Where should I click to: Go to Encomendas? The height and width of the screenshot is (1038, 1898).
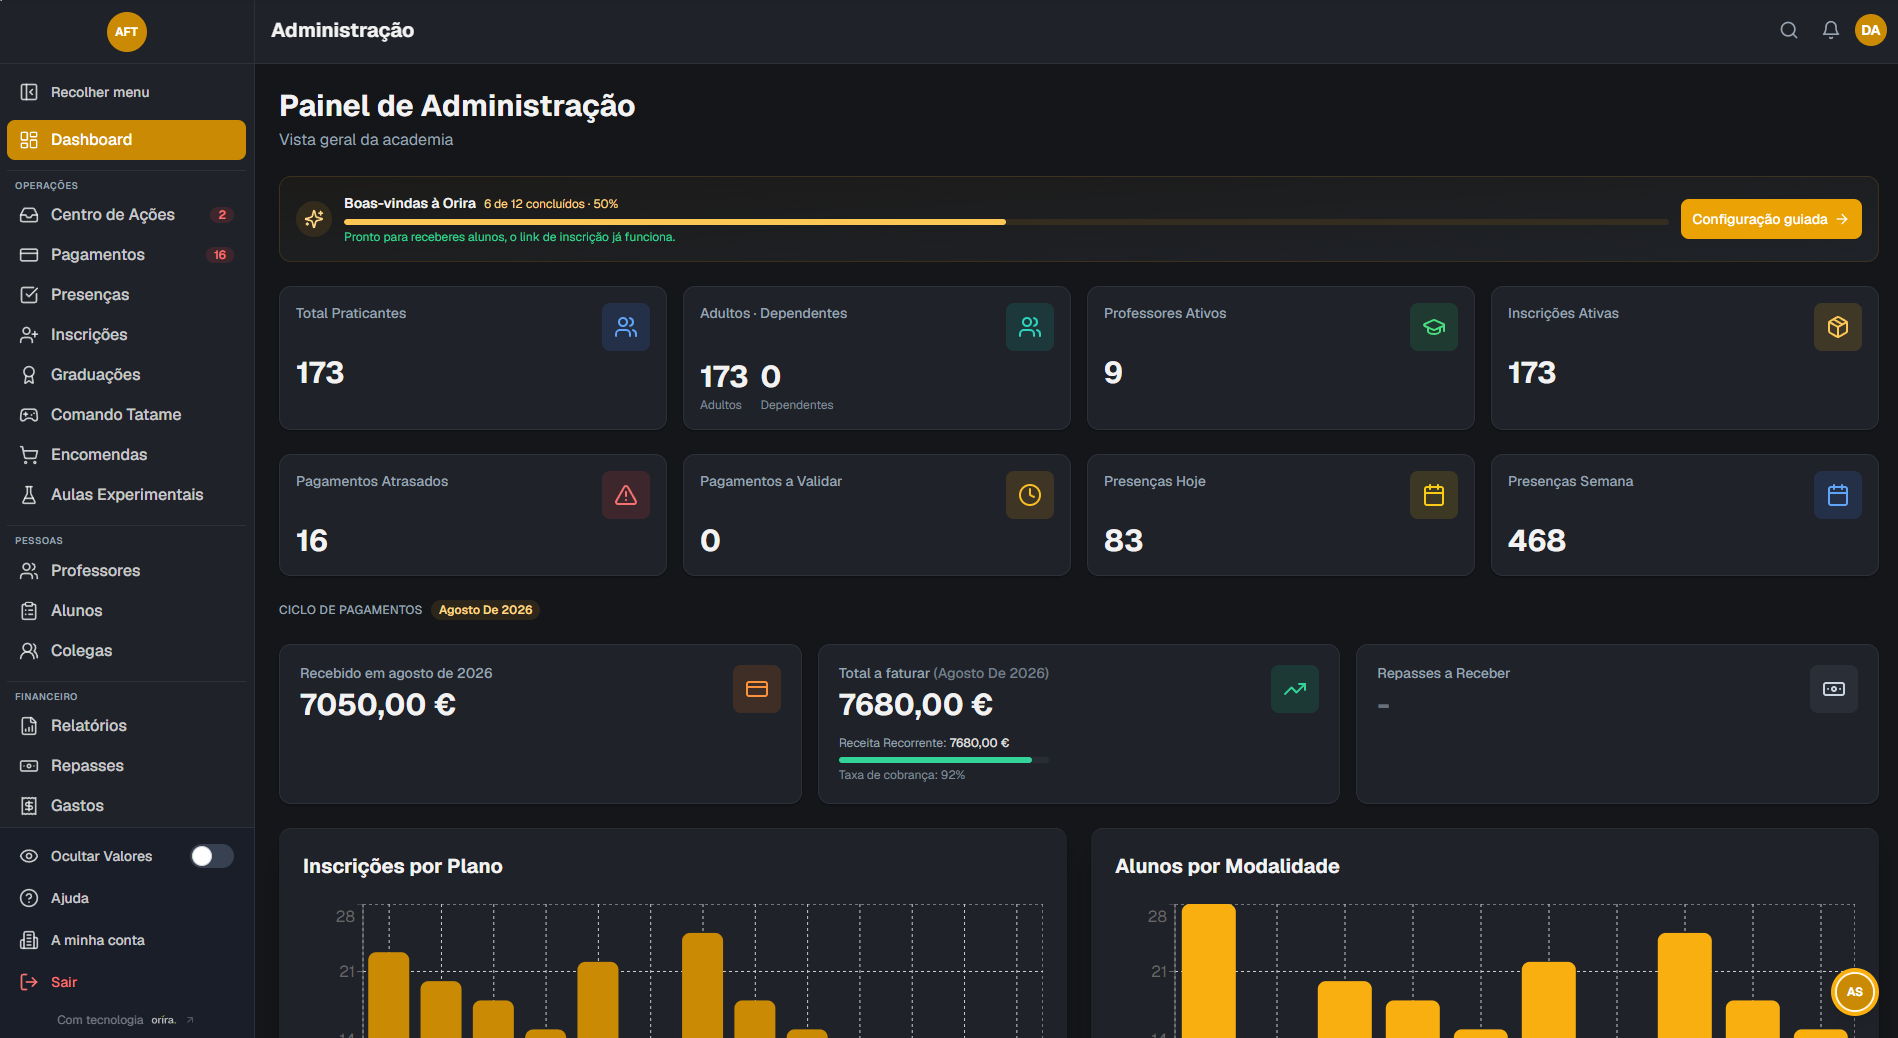point(126,455)
